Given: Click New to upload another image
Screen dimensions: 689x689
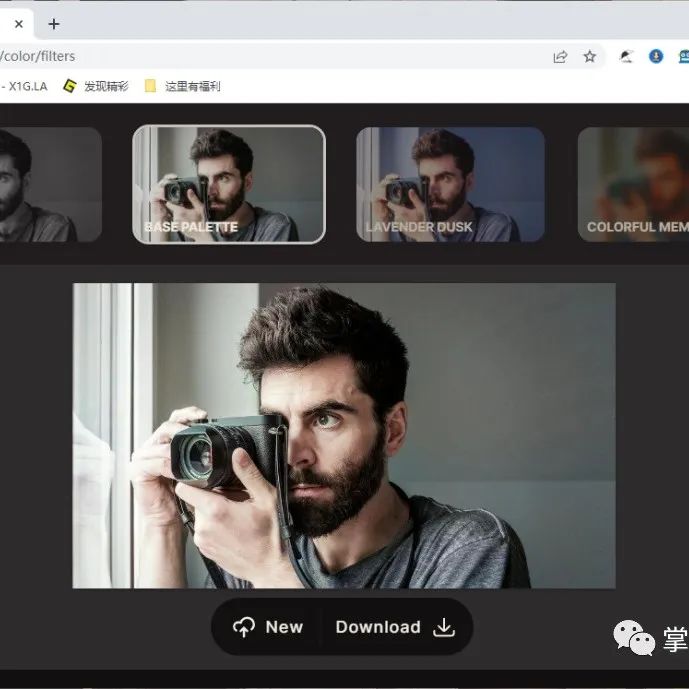Looking at the screenshot, I should coord(268,627).
